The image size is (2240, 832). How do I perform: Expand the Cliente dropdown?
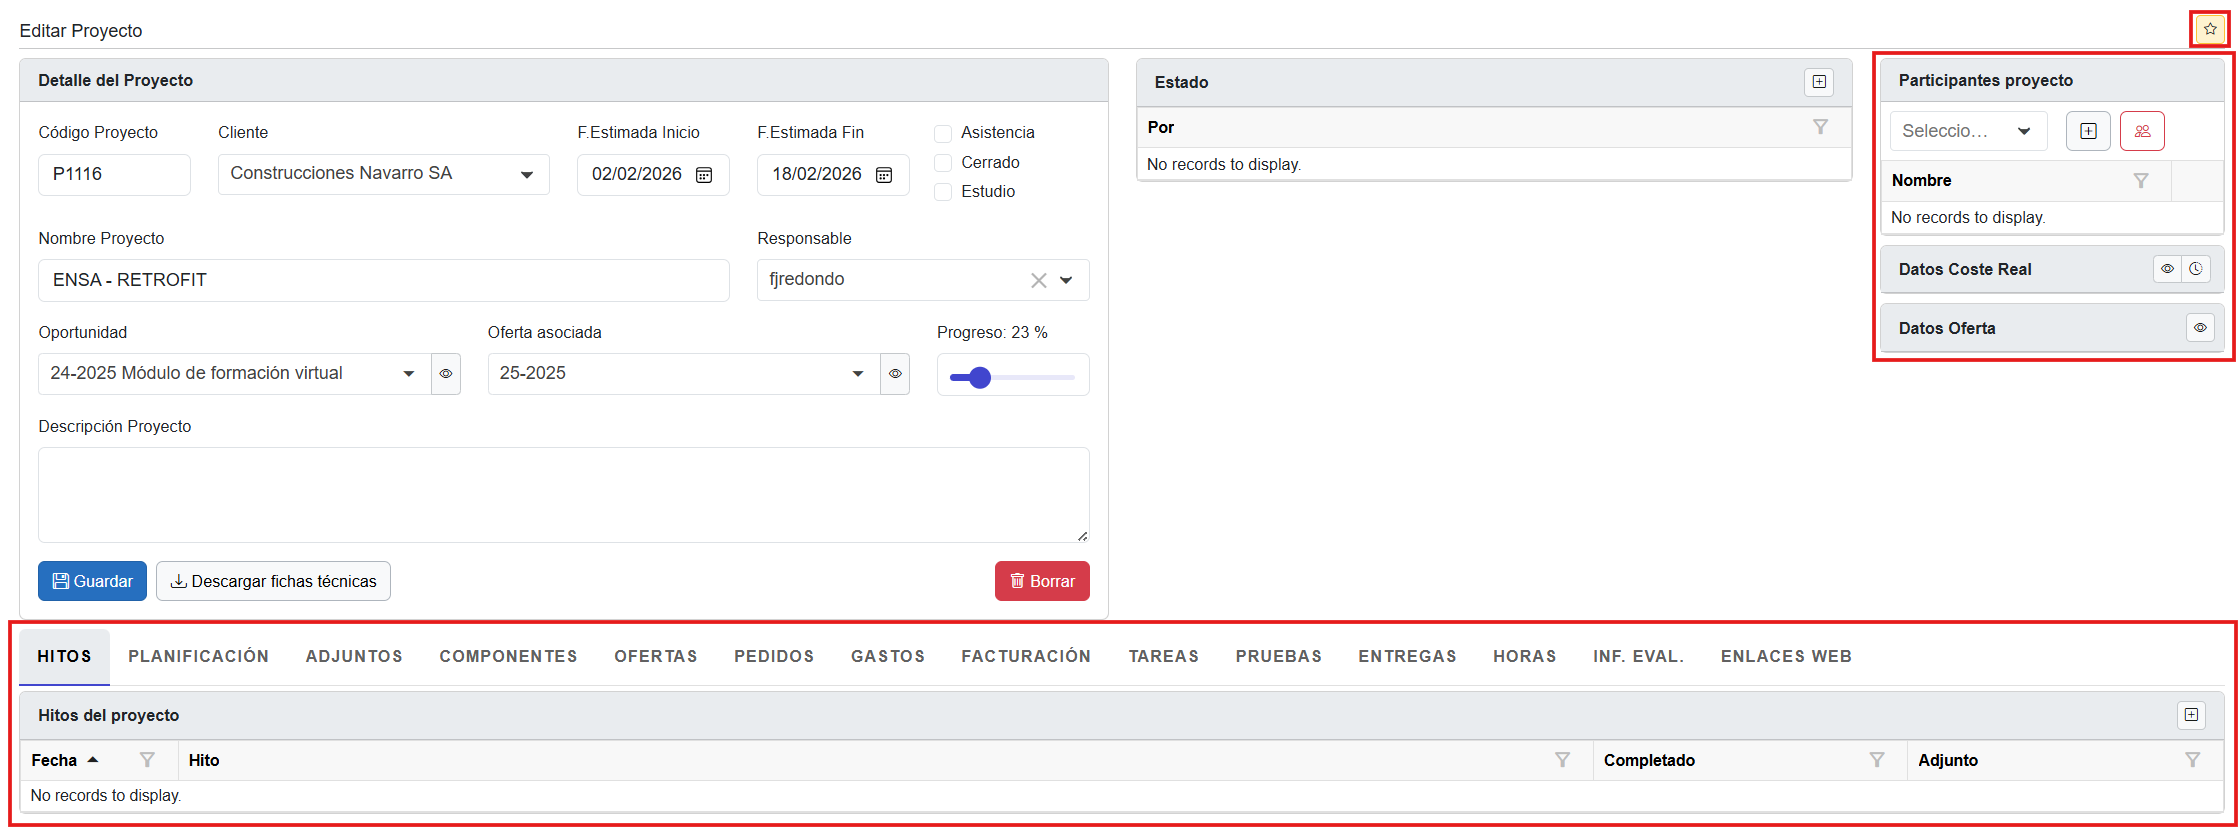[x=526, y=175]
